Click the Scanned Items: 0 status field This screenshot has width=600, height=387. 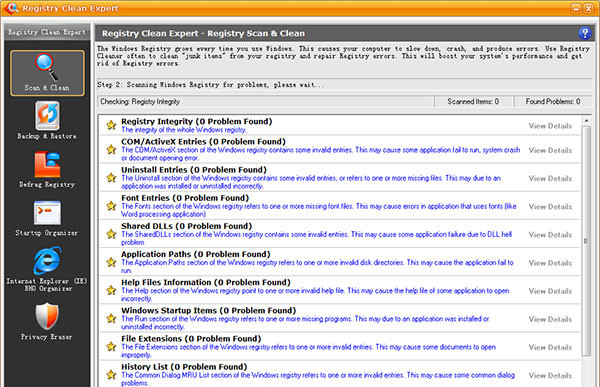pyautogui.click(x=473, y=101)
